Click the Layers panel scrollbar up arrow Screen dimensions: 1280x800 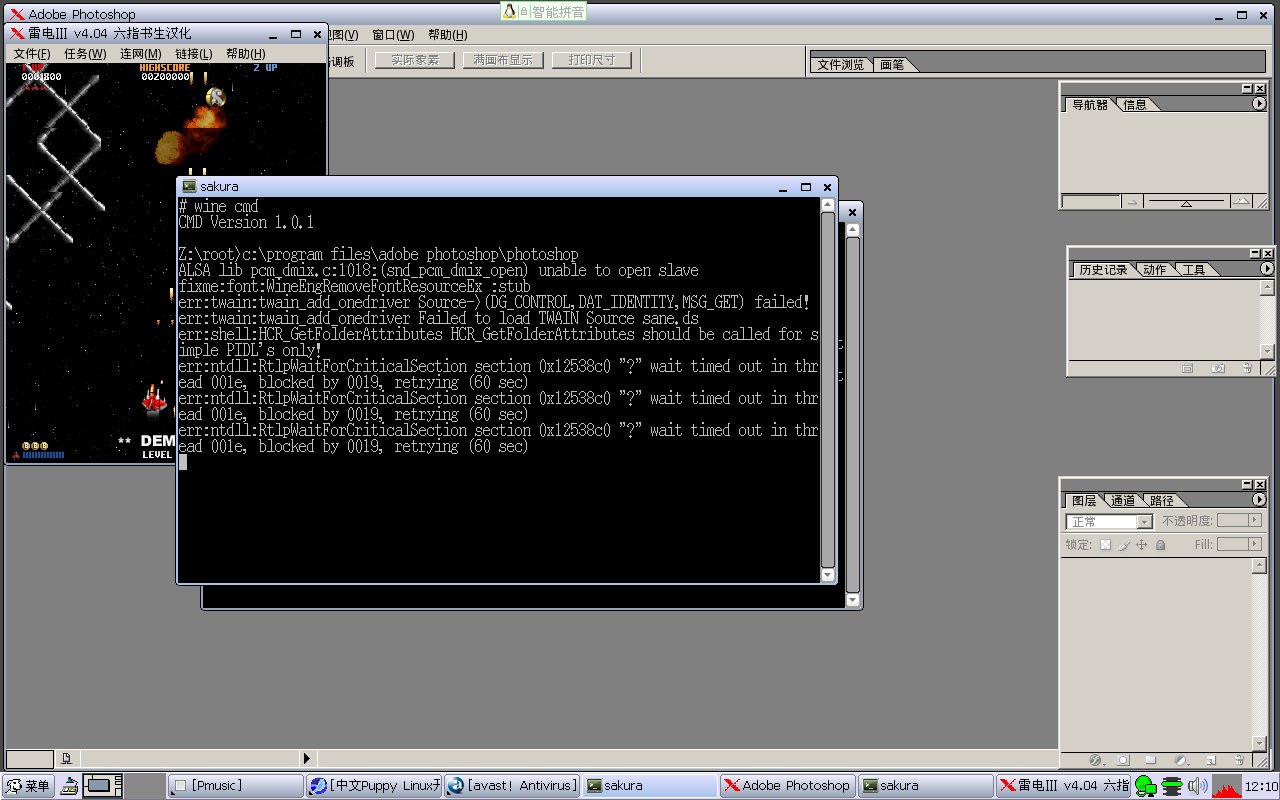[1259, 566]
